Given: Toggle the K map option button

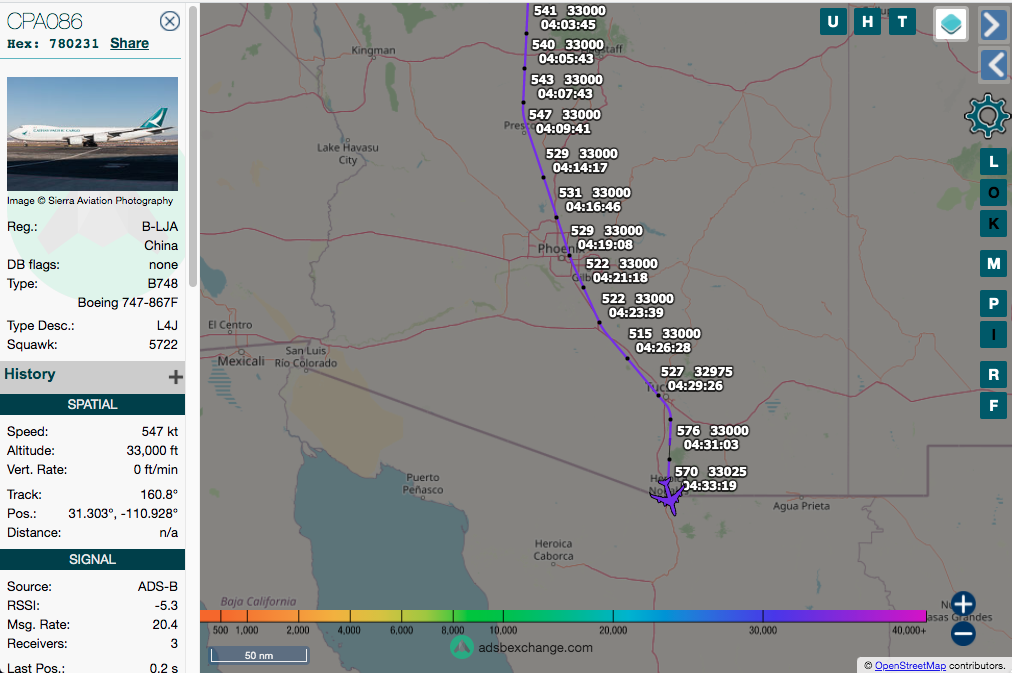Looking at the screenshot, I should point(993,223).
